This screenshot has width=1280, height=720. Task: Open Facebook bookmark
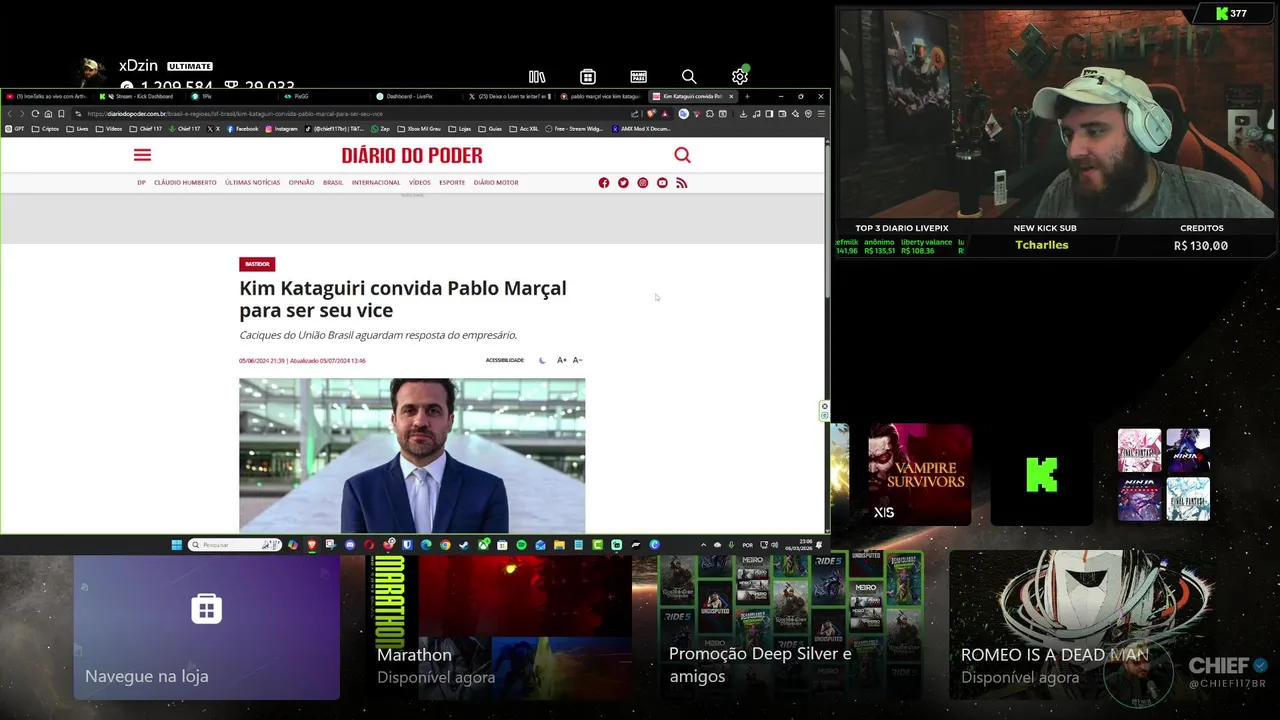pyautogui.click(x=242, y=129)
